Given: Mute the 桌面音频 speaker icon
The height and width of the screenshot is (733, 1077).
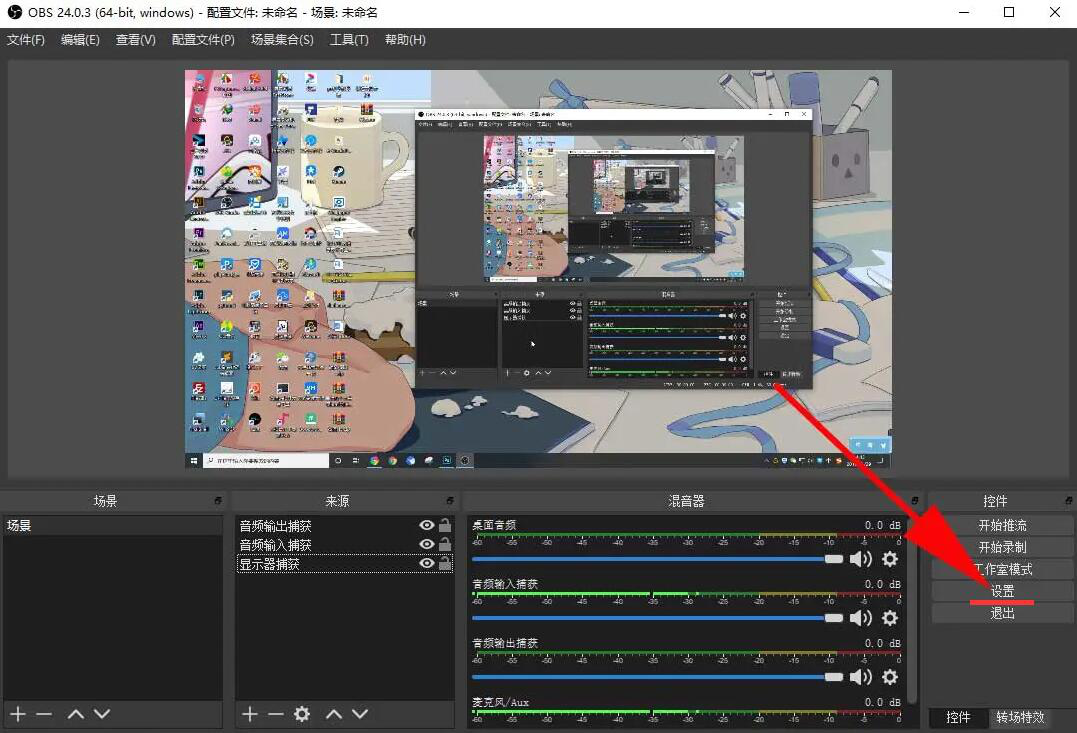Looking at the screenshot, I should point(860,559).
